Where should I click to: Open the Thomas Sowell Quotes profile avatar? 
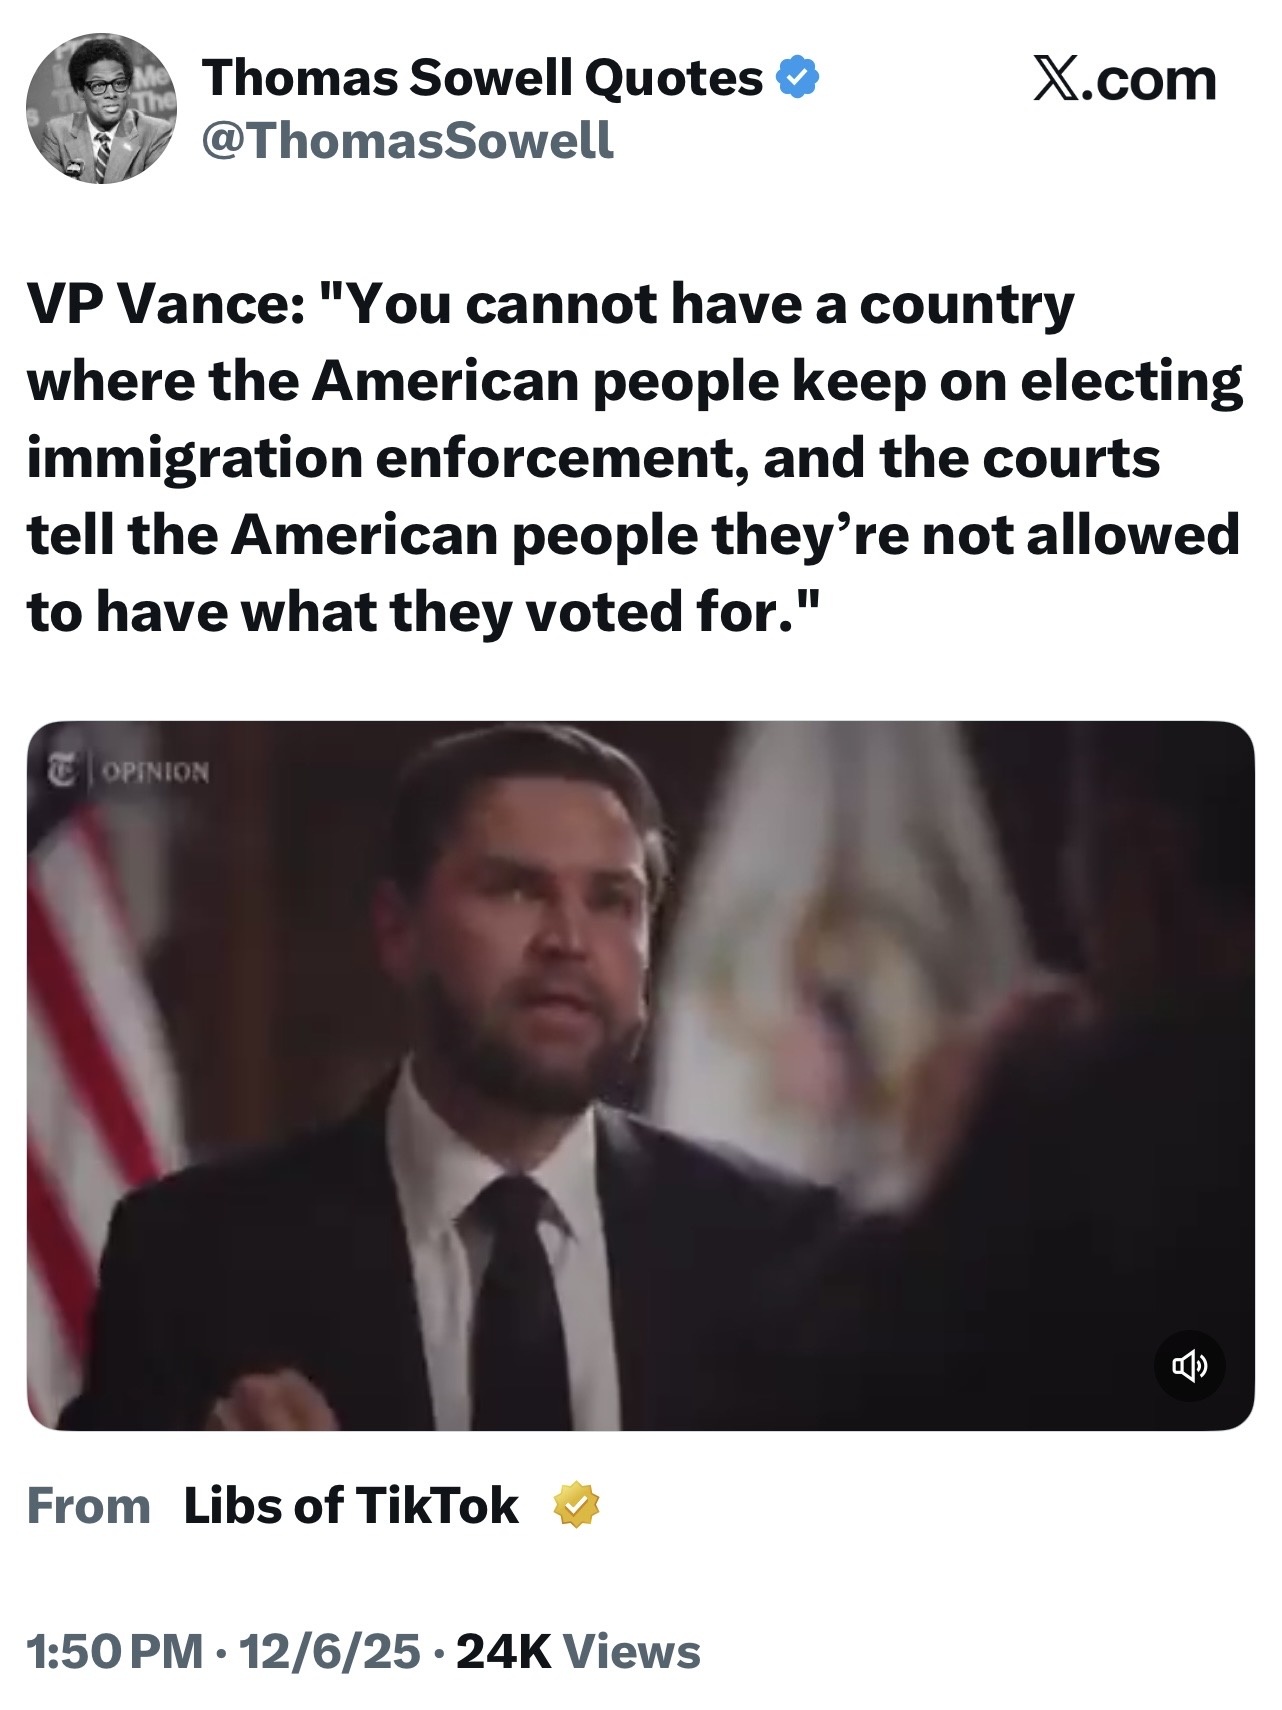coord(100,109)
